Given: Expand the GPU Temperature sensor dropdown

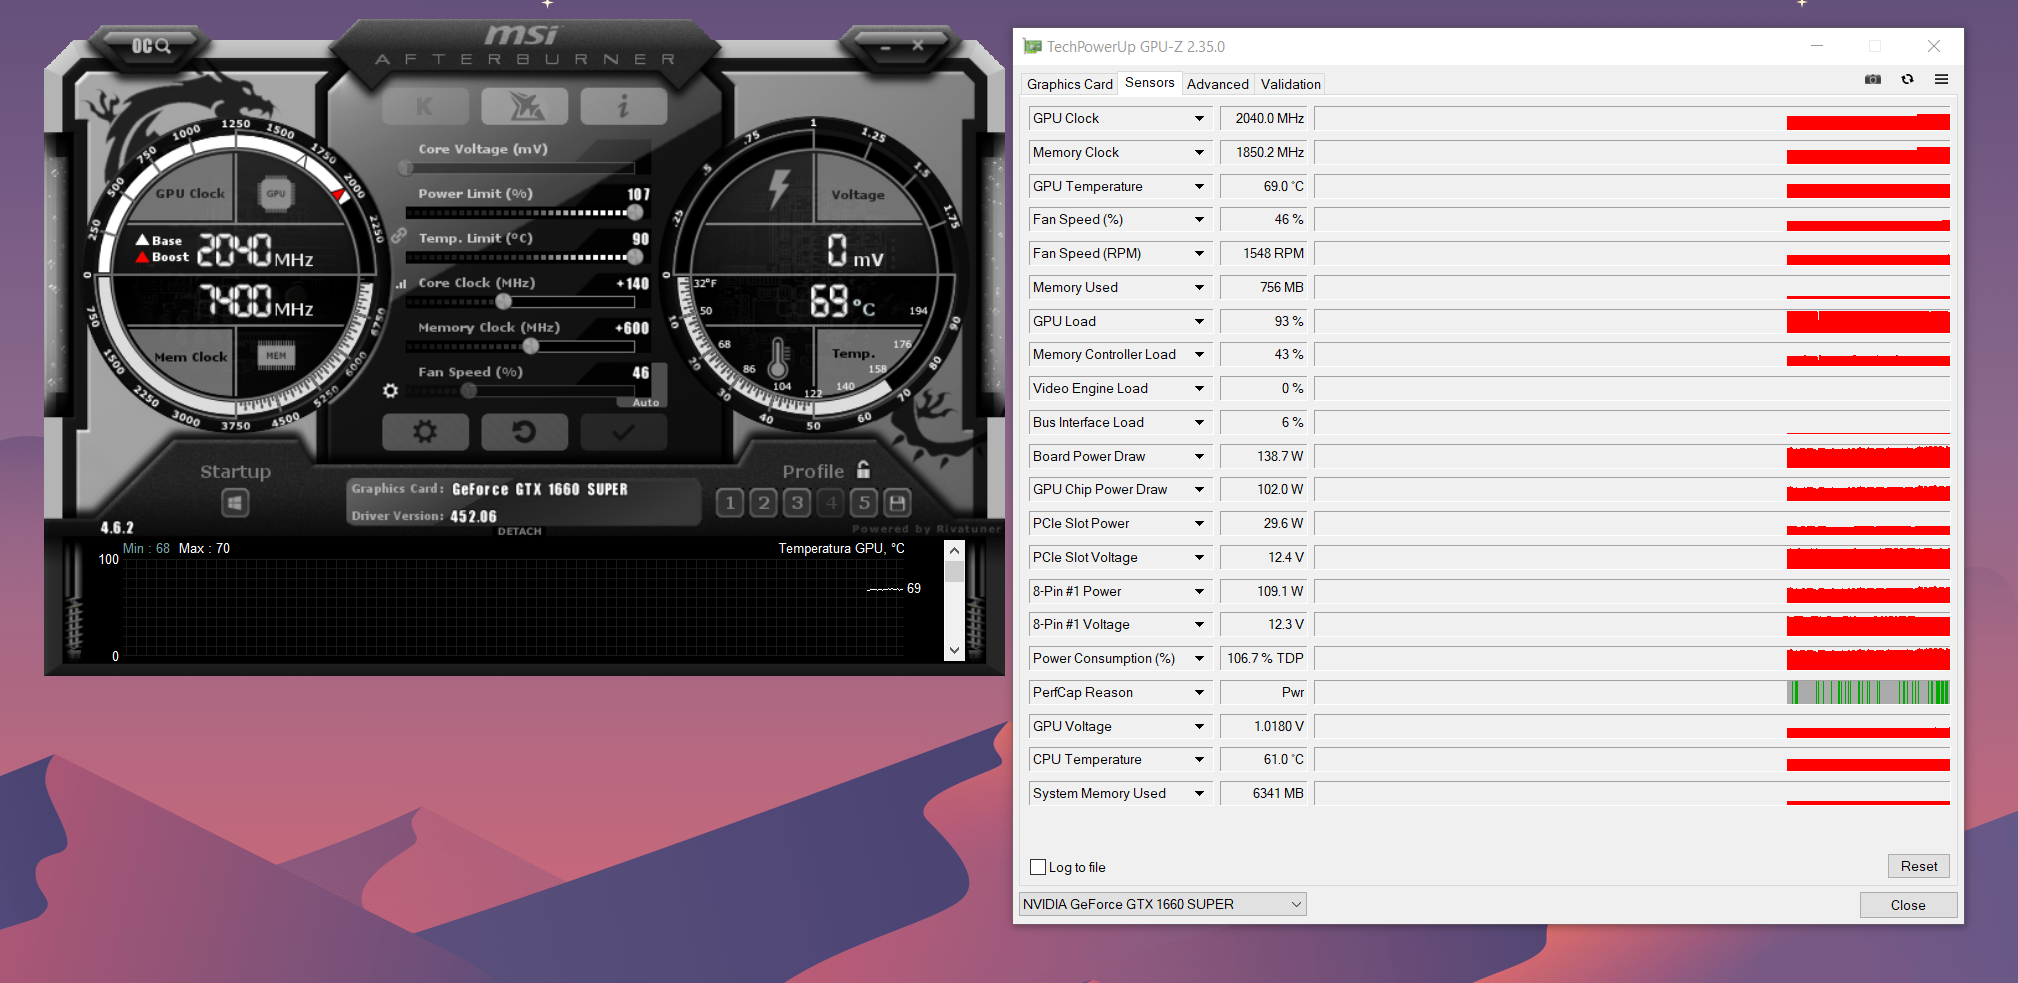Looking at the screenshot, I should pos(1199,187).
